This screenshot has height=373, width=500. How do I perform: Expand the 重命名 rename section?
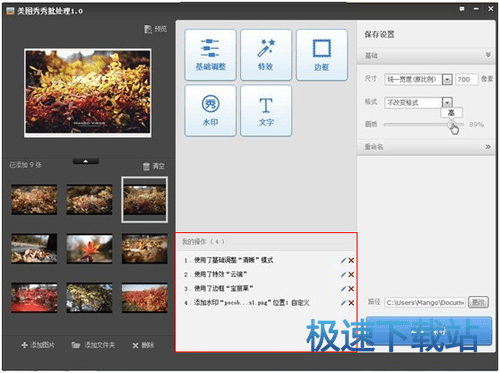click(x=488, y=147)
